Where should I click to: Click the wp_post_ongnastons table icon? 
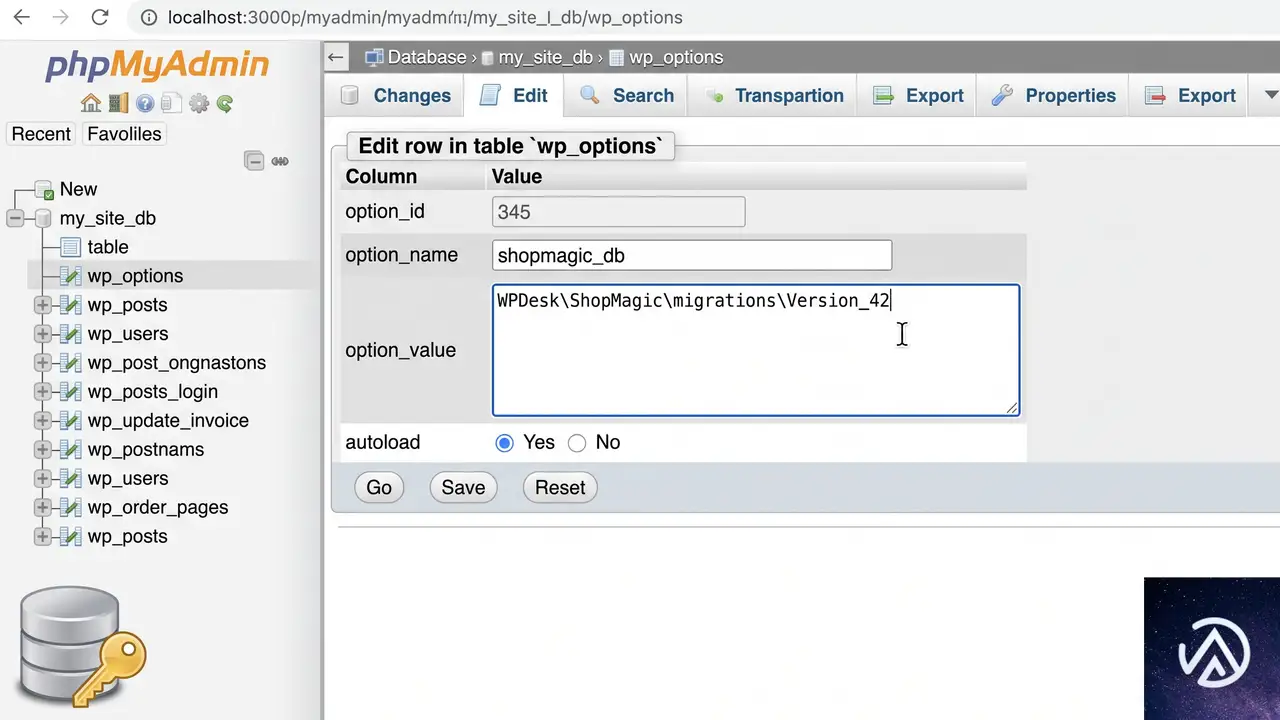point(70,363)
